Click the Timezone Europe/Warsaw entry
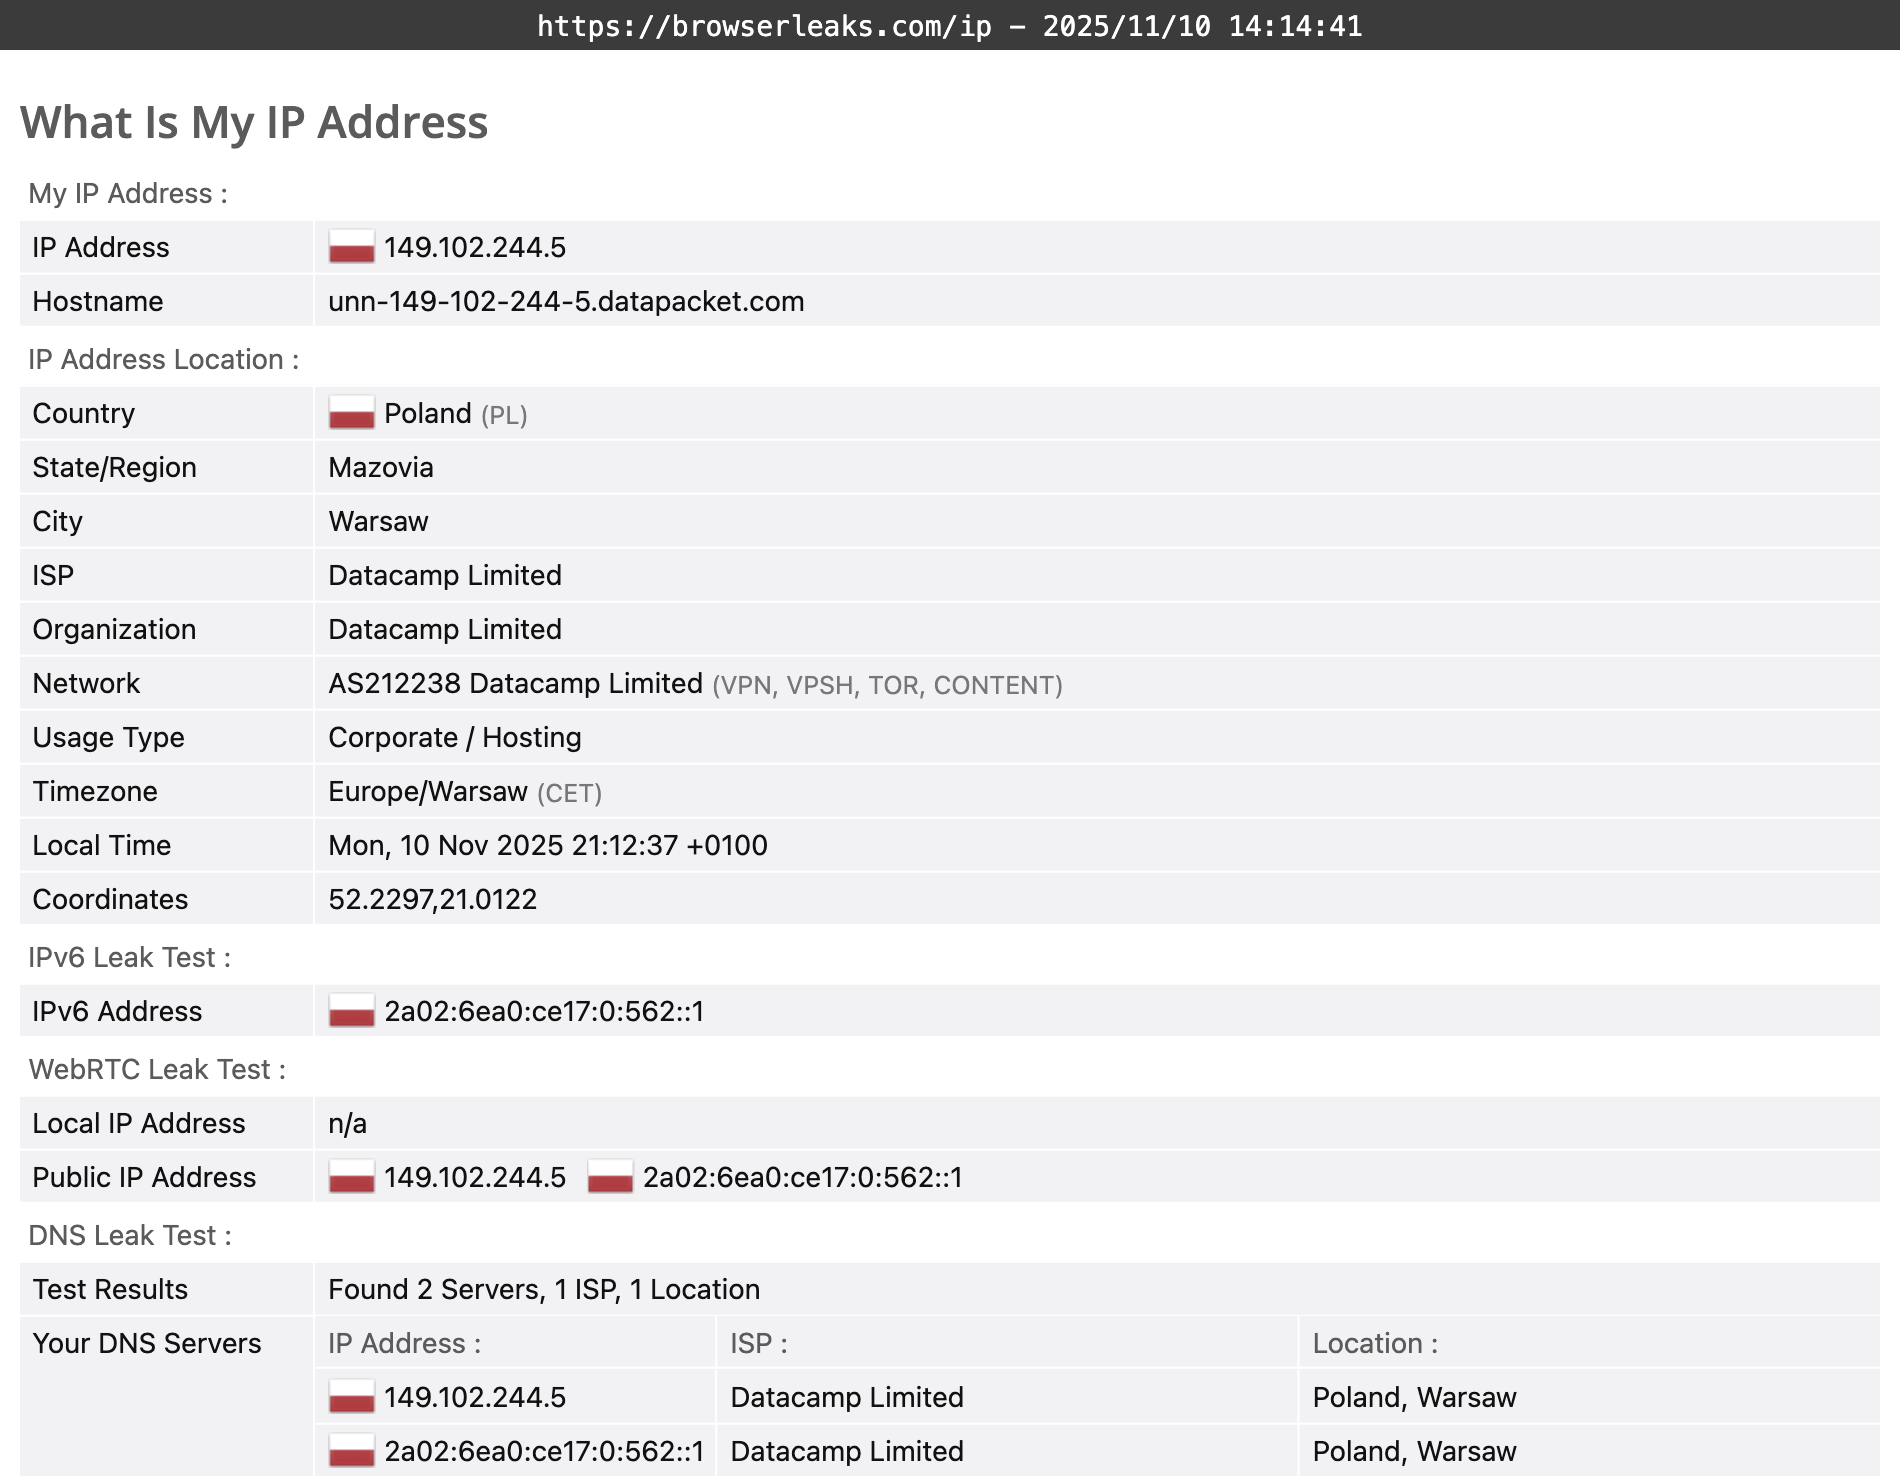 [x=427, y=791]
